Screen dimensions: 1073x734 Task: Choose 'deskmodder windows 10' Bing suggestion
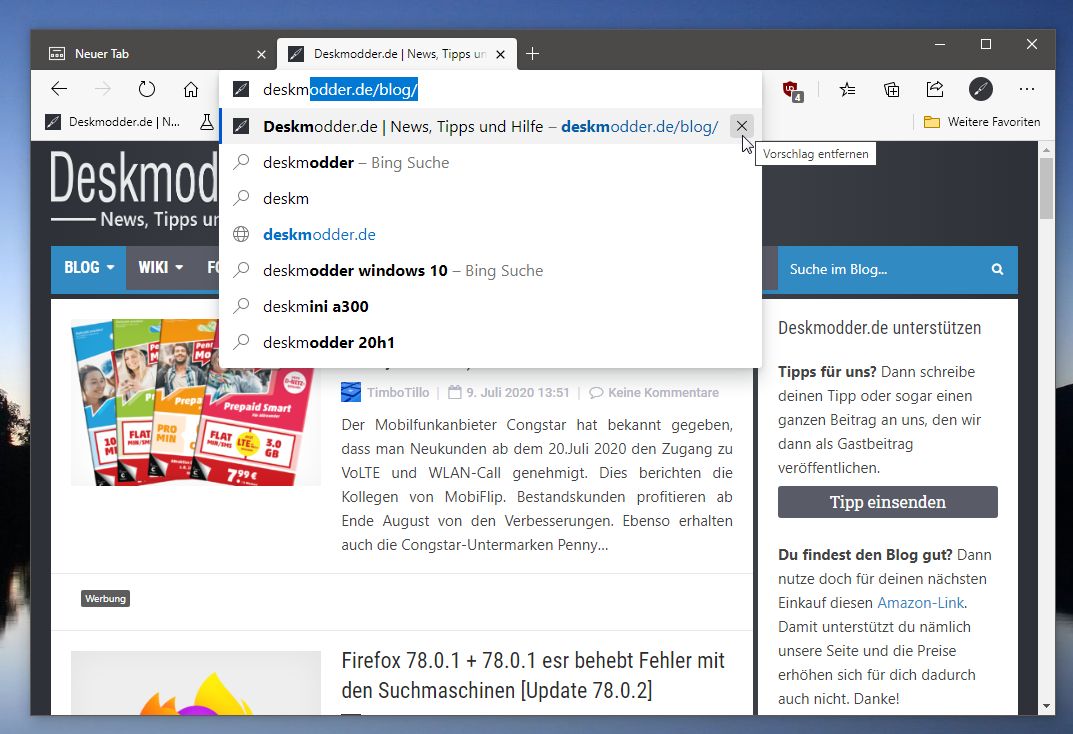(x=490, y=270)
